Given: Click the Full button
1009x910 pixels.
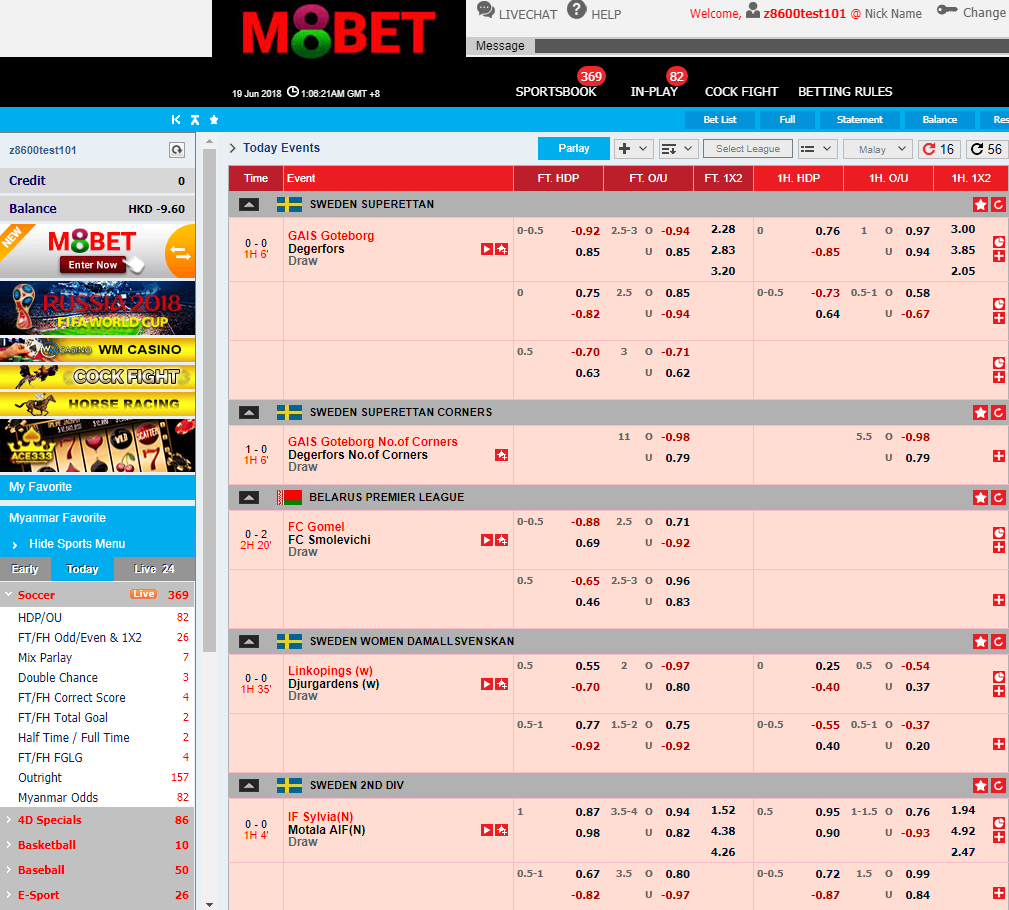Looking at the screenshot, I should (787, 120).
